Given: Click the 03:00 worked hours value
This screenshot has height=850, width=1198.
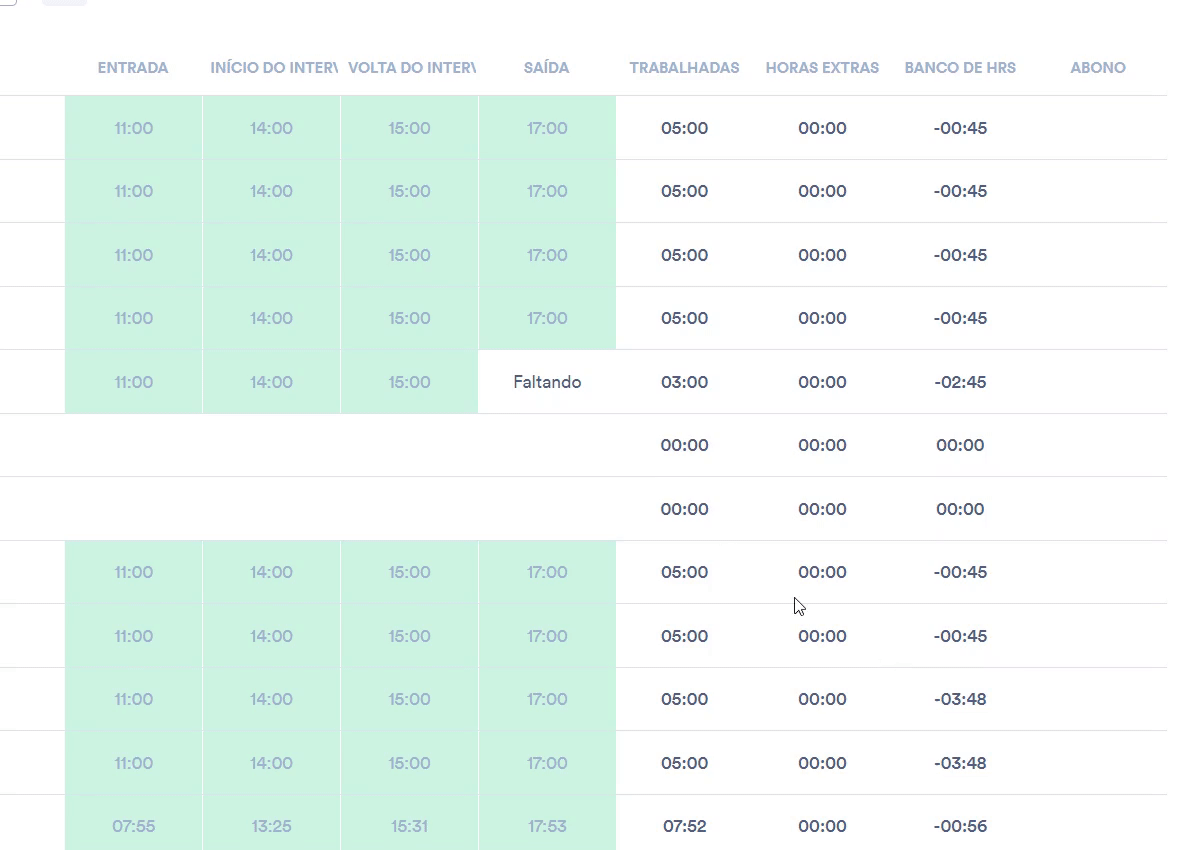Looking at the screenshot, I should [684, 382].
